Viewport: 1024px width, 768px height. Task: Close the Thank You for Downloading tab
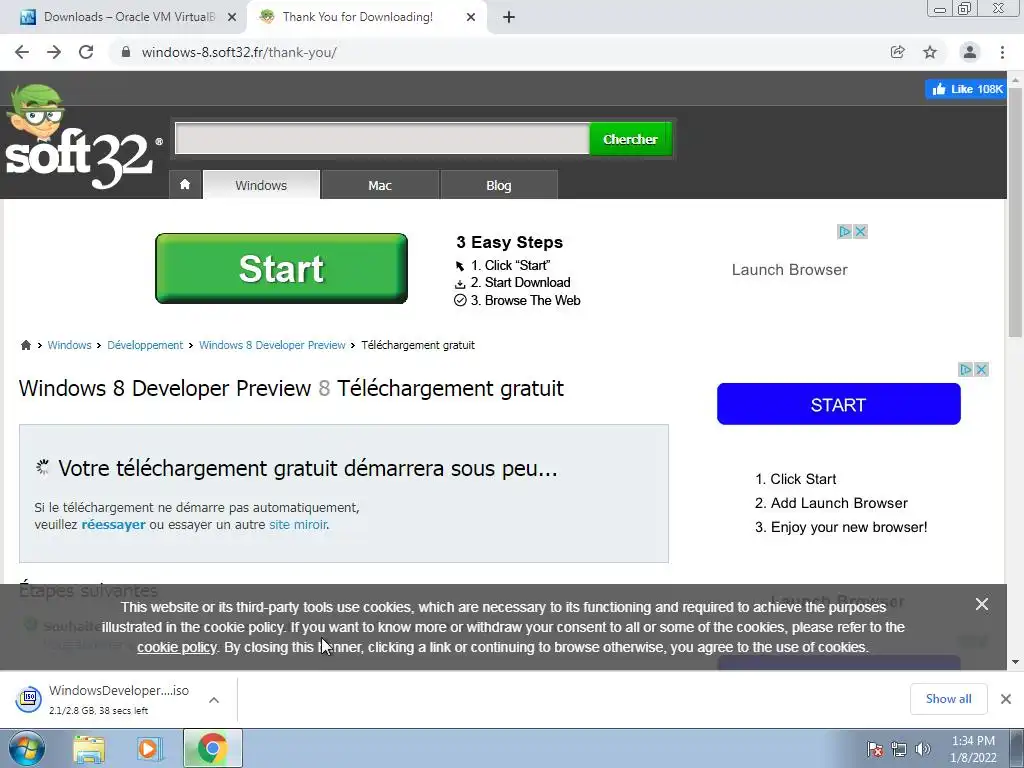pyautogui.click(x=471, y=17)
